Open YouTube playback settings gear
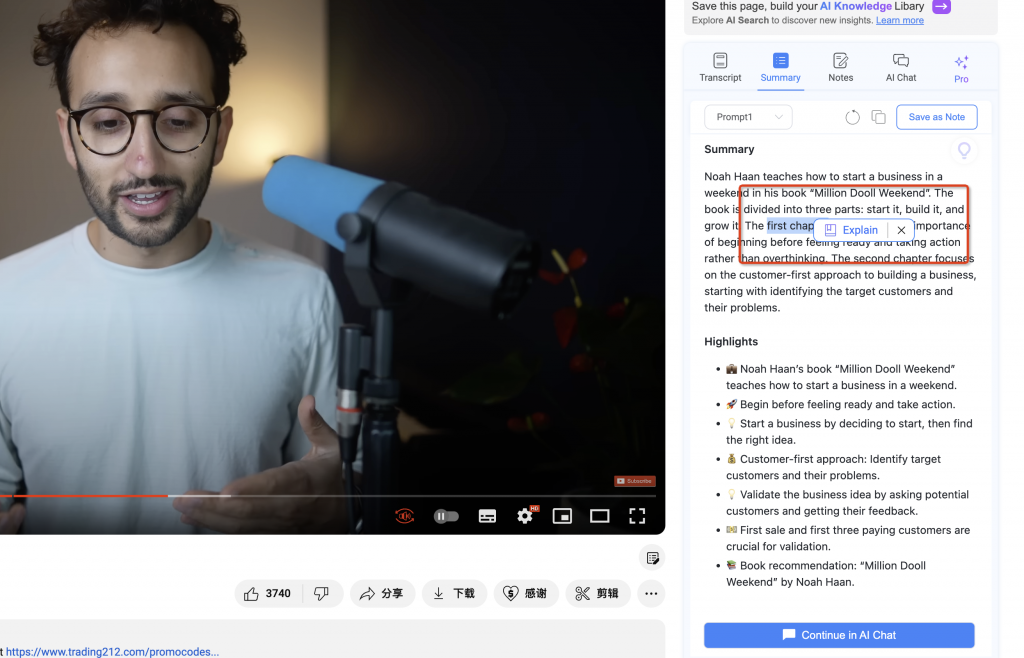Viewport: 1024px width, 658px height. (x=524, y=515)
